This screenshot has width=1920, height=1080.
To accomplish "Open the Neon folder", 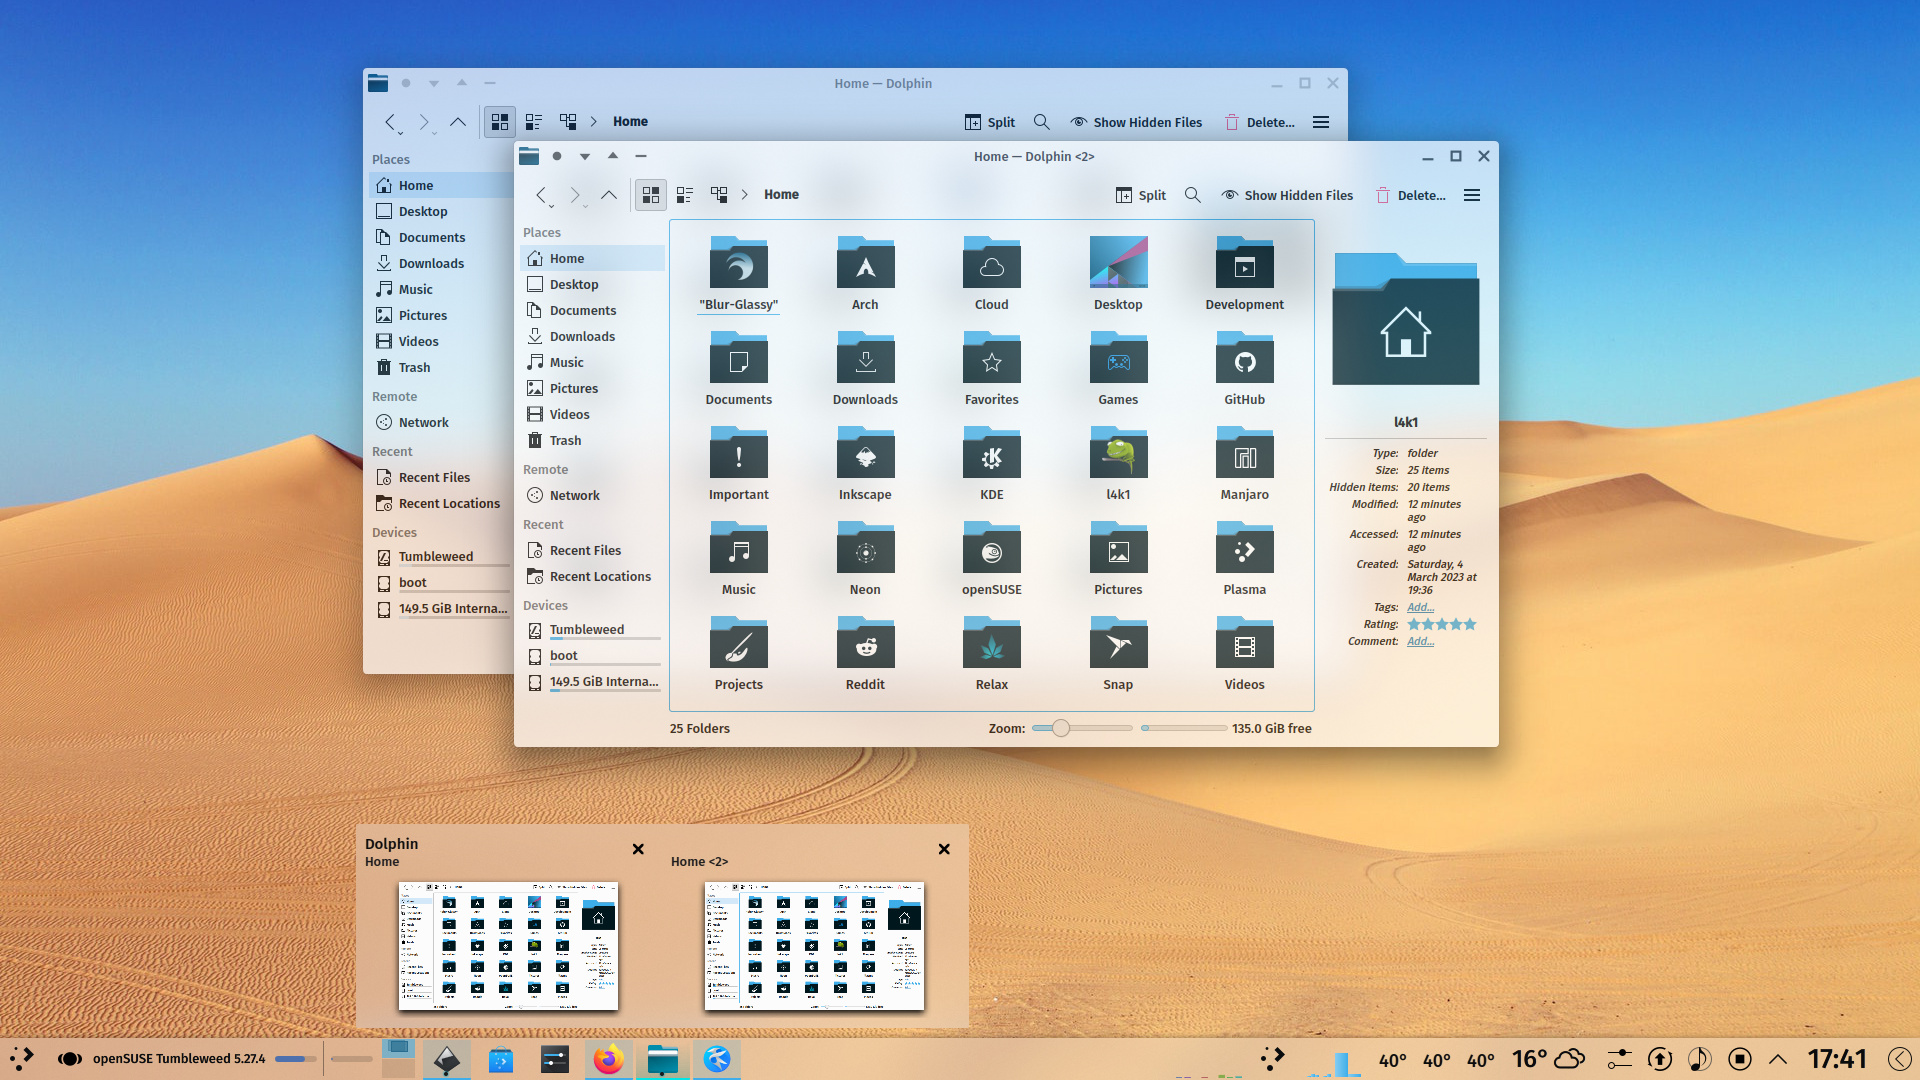I will pos(865,557).
